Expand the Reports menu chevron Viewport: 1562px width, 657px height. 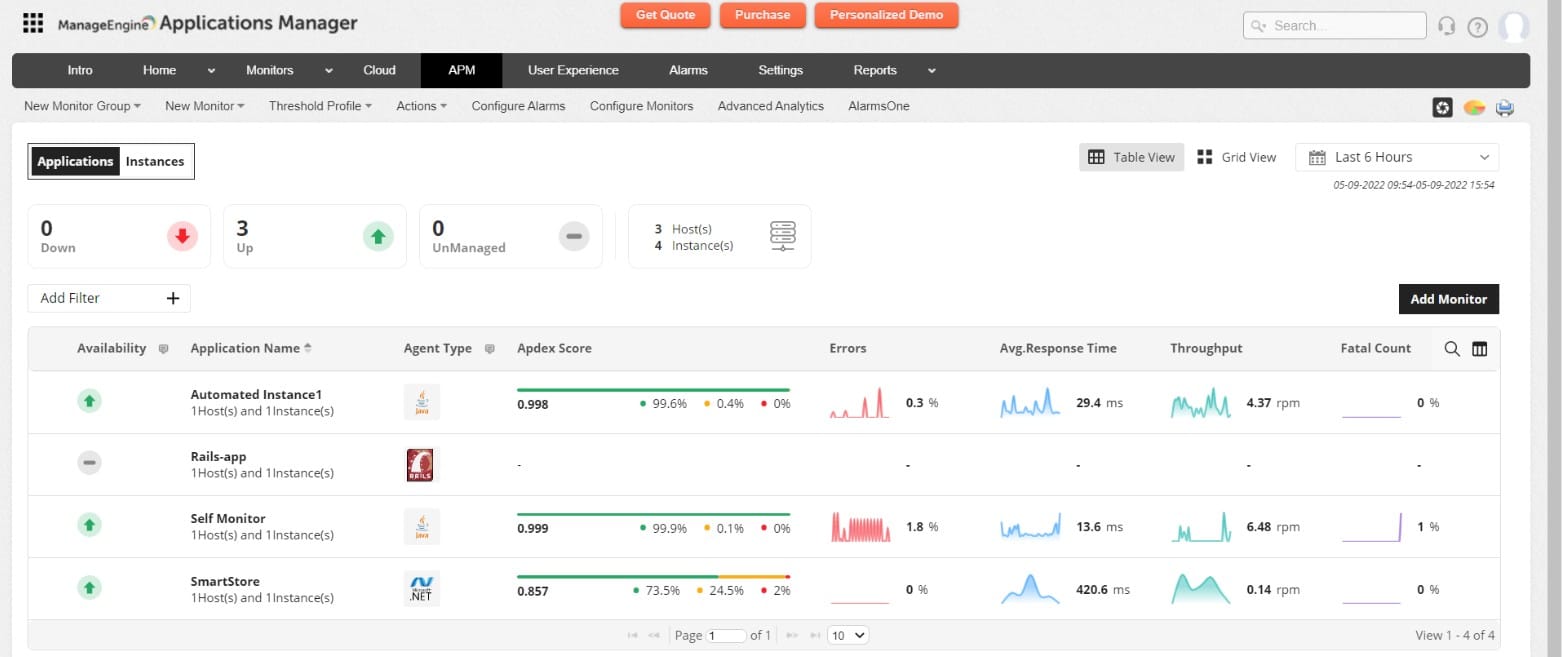click(x=931, y=70)
